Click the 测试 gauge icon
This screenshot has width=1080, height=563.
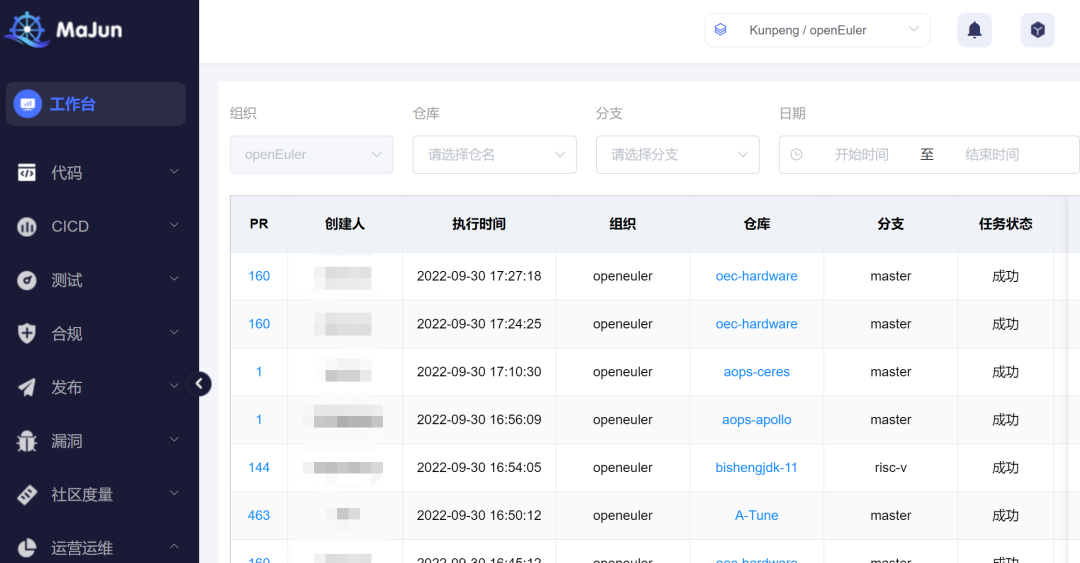pos(27,280)
